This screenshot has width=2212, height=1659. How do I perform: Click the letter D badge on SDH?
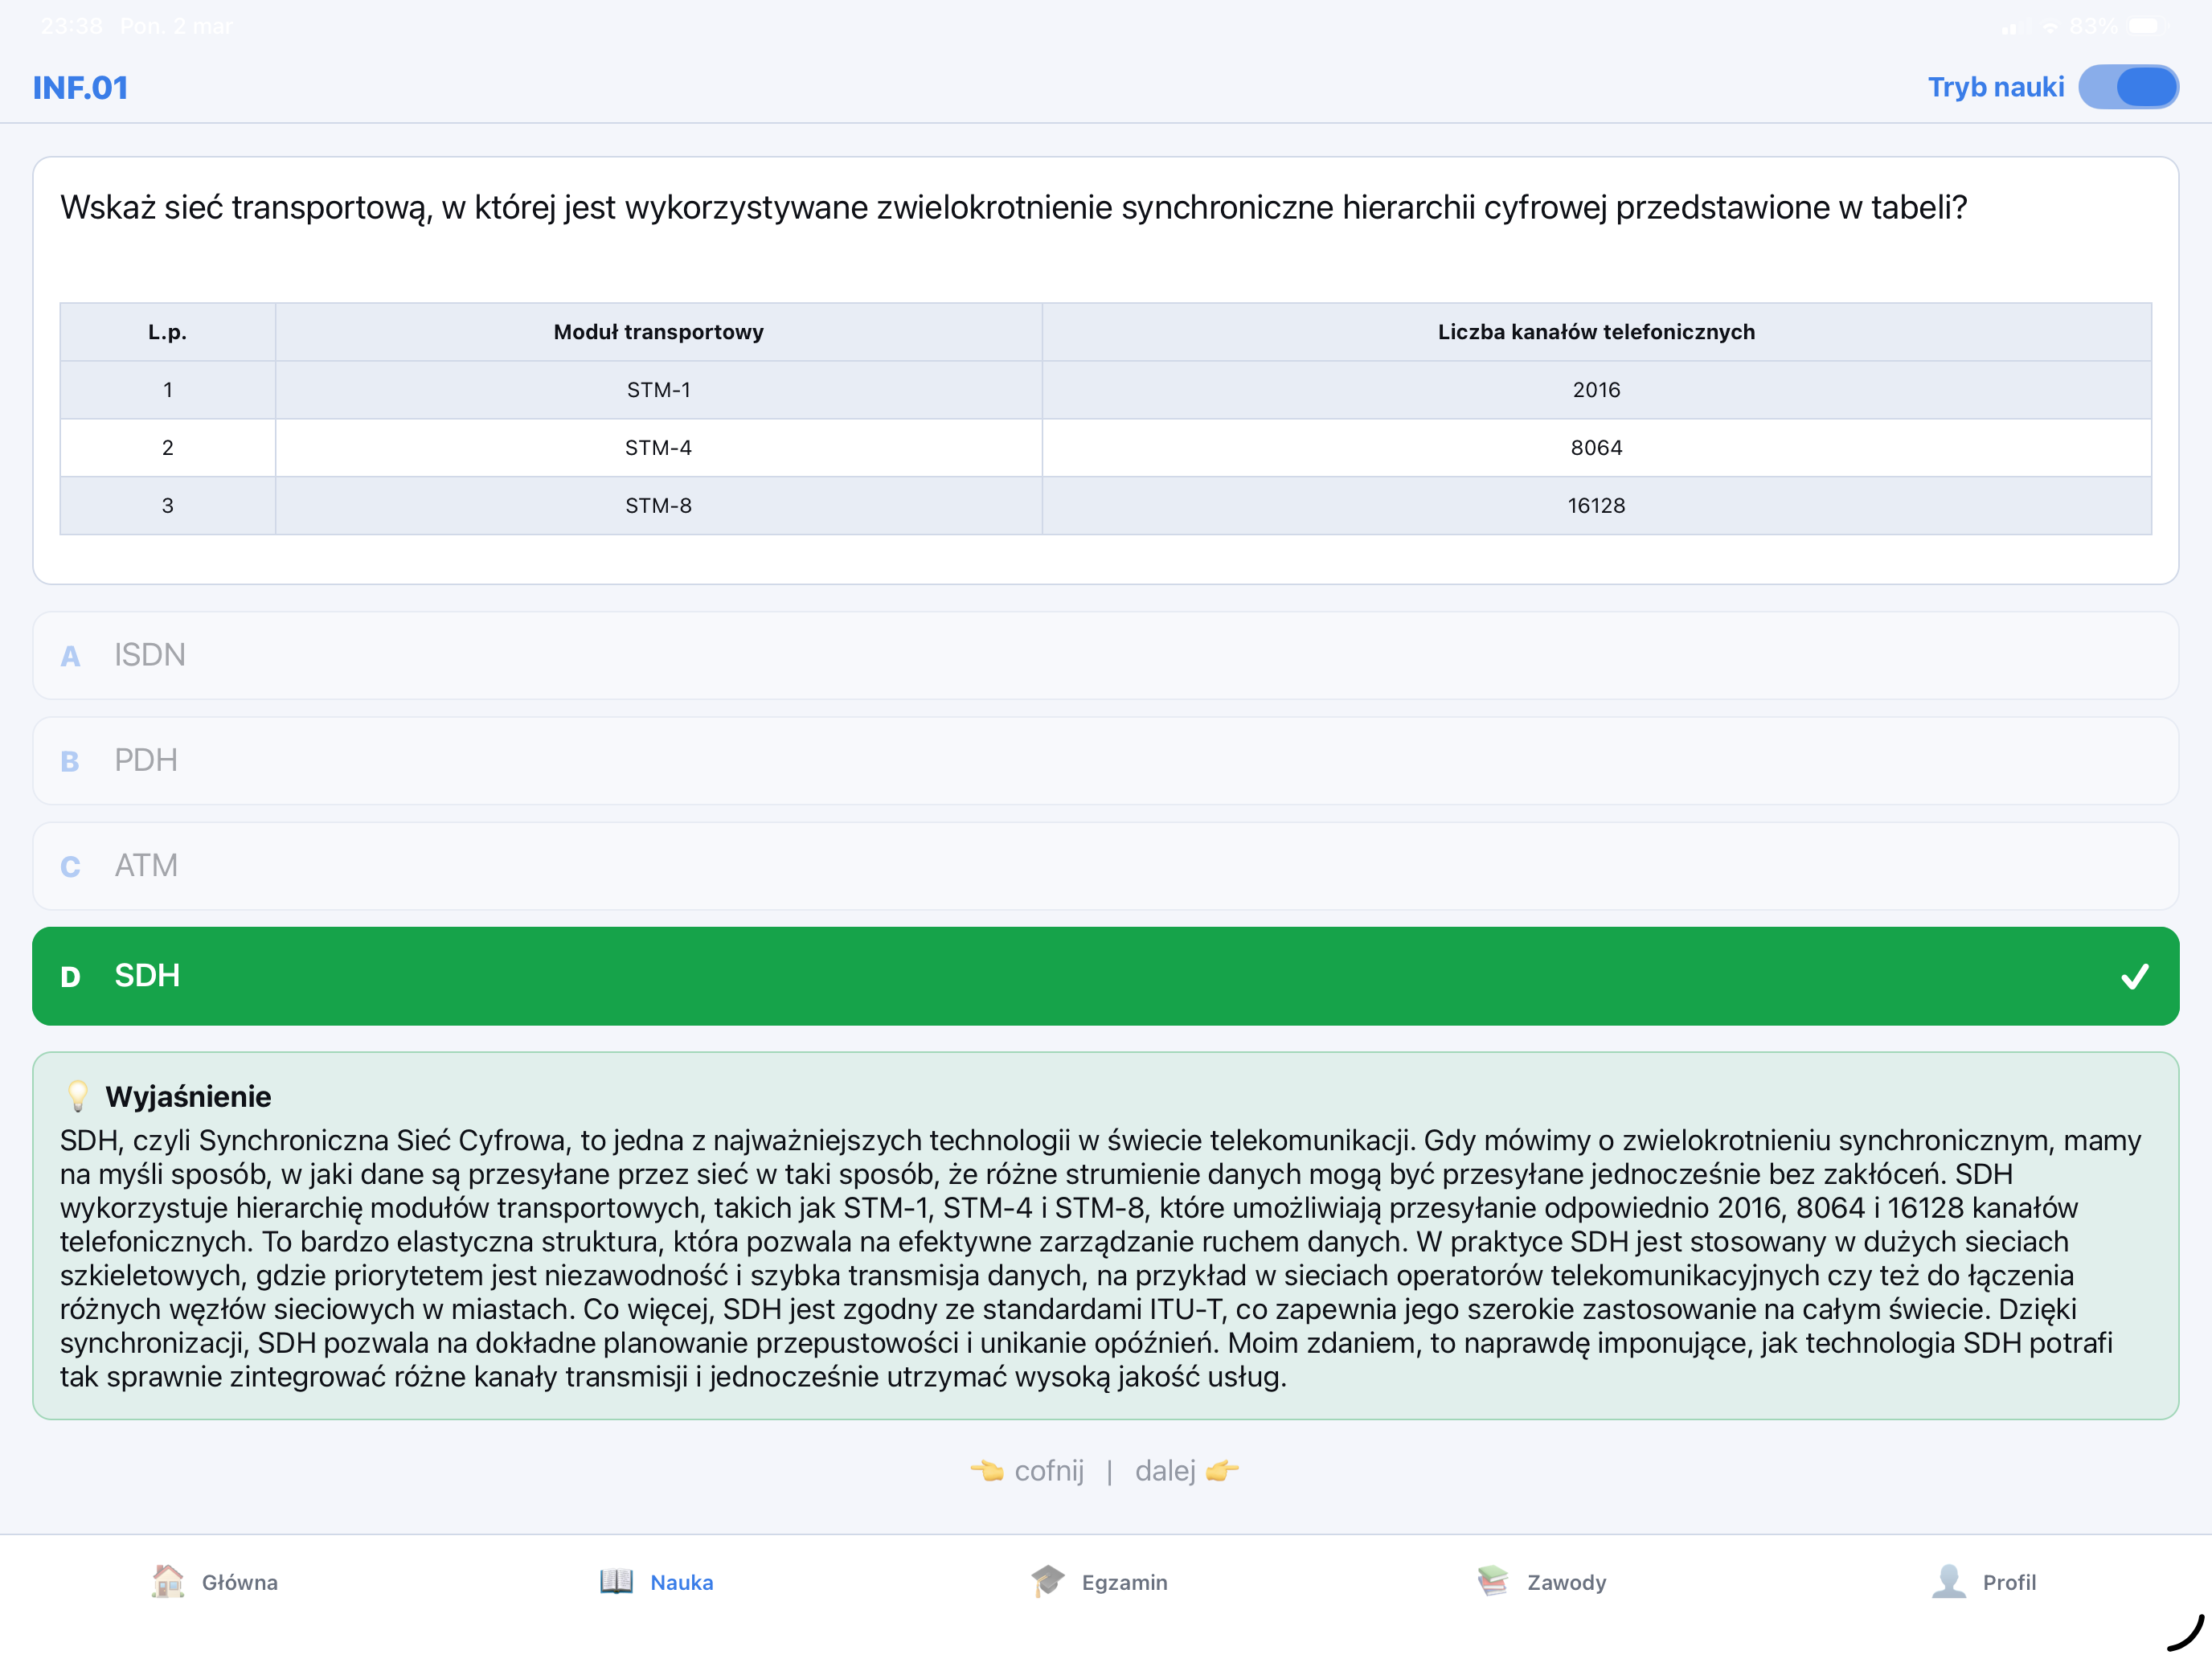[x=70, y=977]
